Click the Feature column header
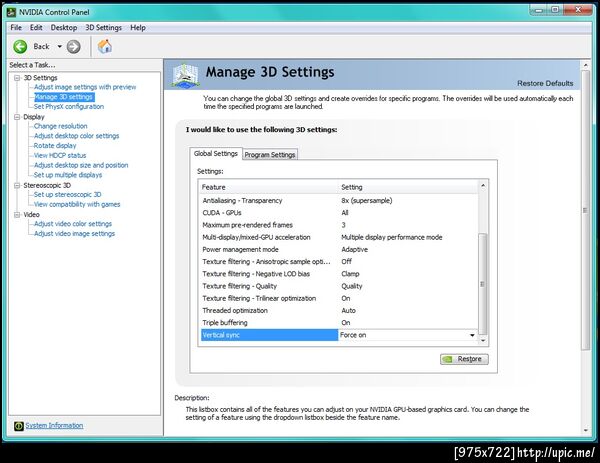Screen dimensions: 600x463 click(x=269, y=187)
